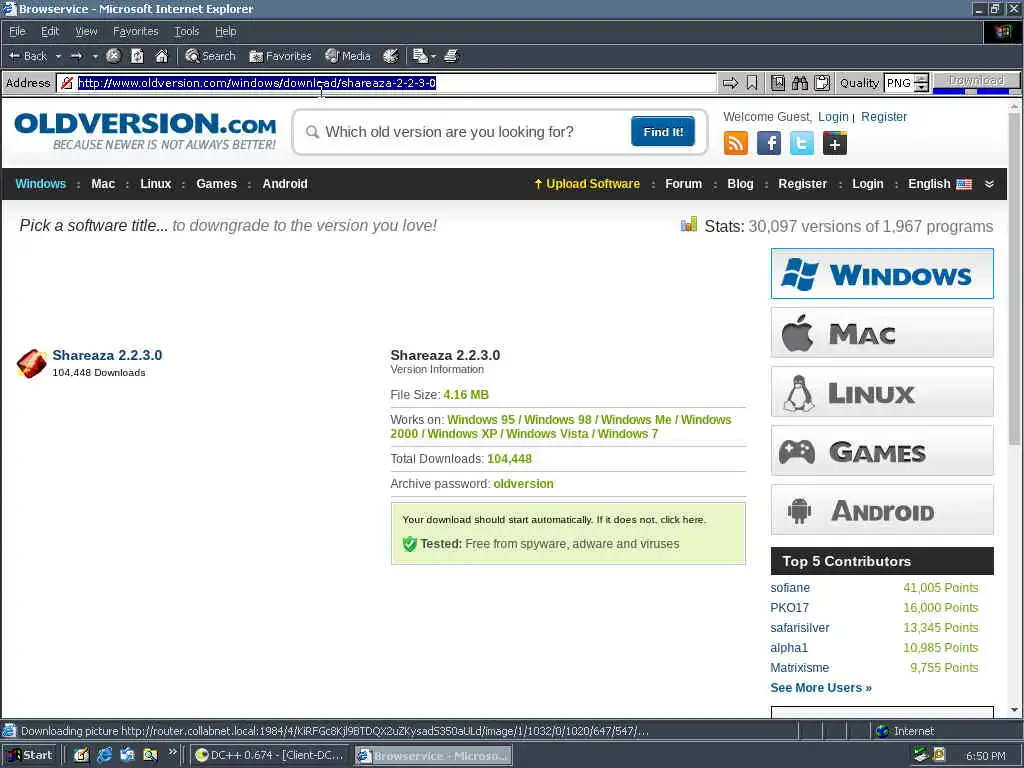
Task: Go back with the Back arrow button
Action: [x=28, y=56]
